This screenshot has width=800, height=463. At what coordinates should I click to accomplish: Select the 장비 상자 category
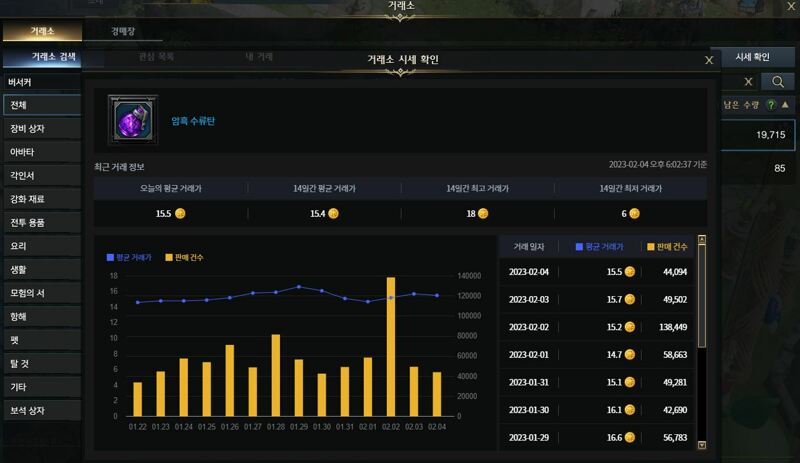coord(42,129)
